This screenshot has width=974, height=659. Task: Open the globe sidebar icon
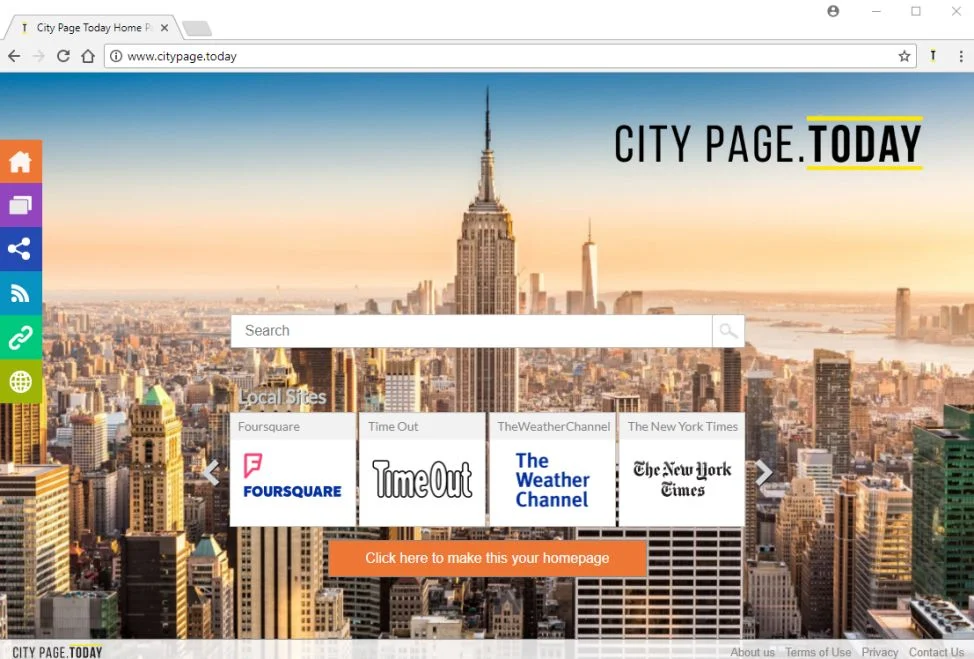click(20, 381)
